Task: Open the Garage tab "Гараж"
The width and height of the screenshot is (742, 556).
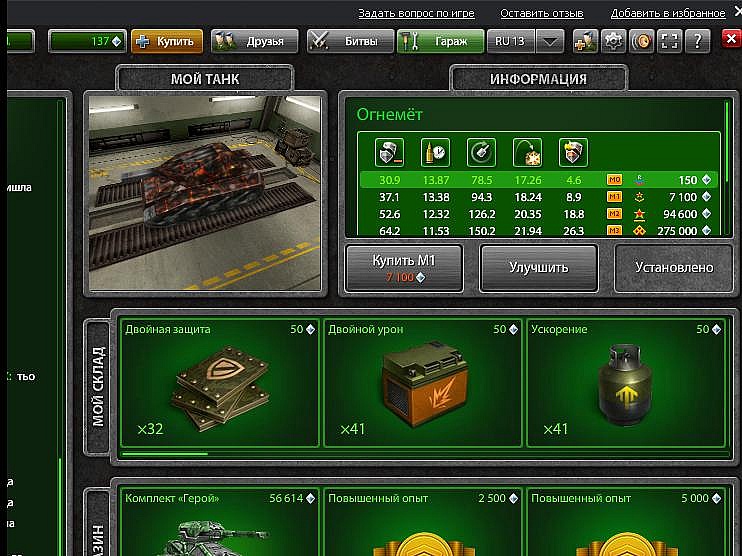Action: (x=440, y=41)
